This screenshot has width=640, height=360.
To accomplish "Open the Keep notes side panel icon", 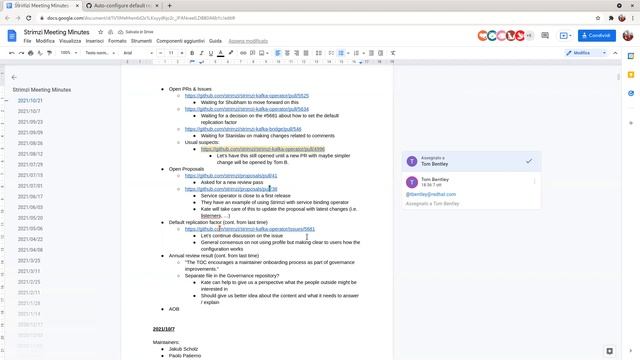I will point(631,75).
